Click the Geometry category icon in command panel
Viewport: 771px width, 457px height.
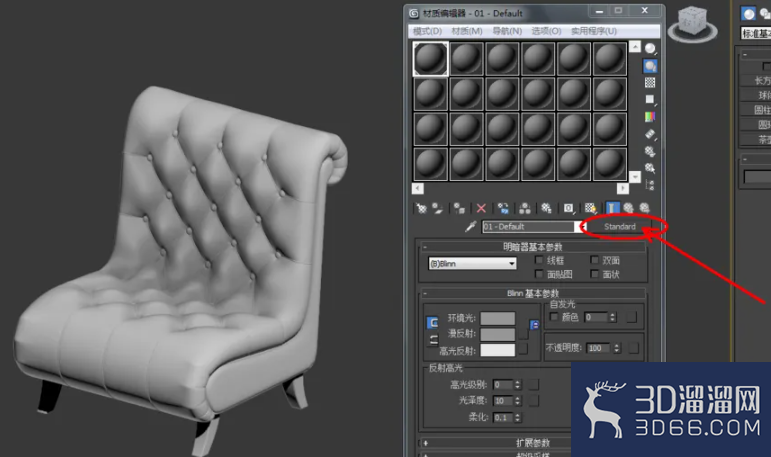pyautogui.click(x=749, y=13)
